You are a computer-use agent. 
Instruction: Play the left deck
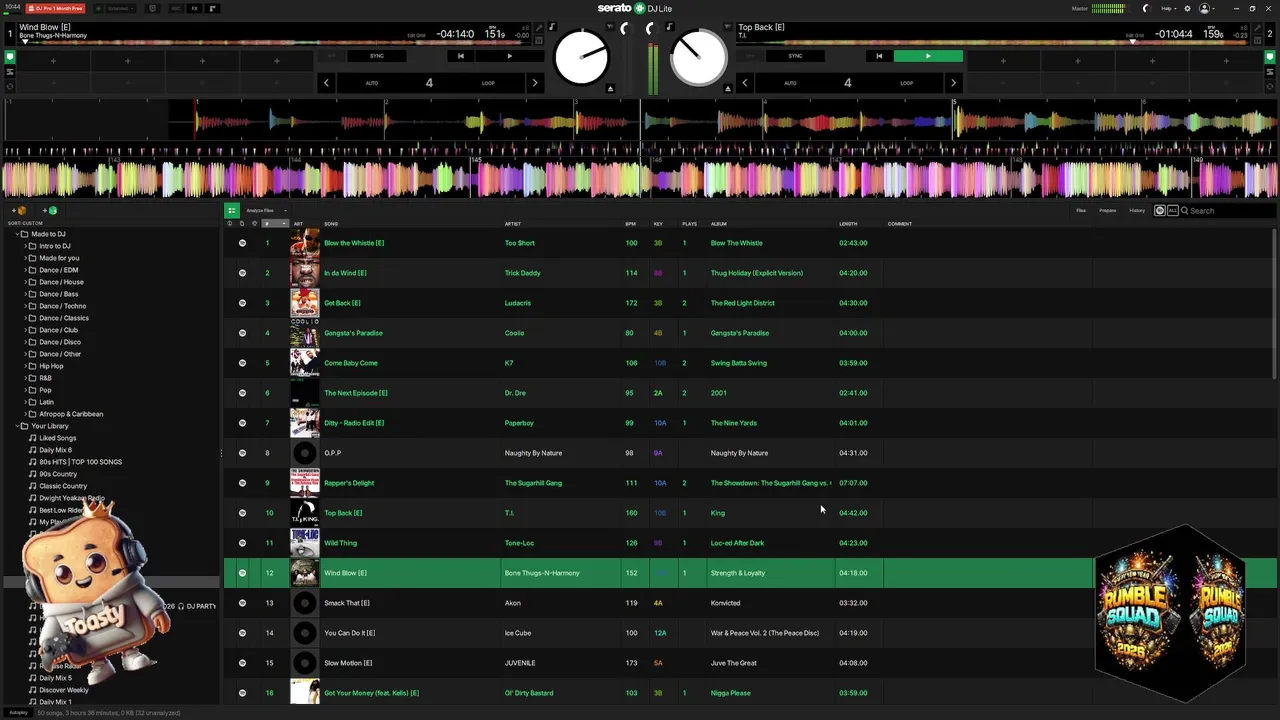pos(509,56)
